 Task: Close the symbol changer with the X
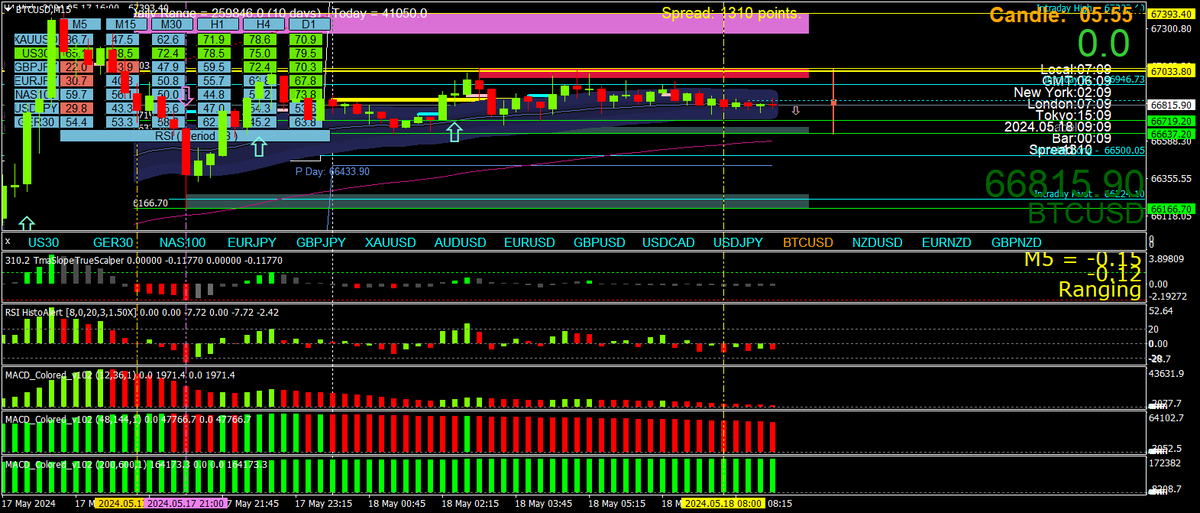[x=8, y=242]
